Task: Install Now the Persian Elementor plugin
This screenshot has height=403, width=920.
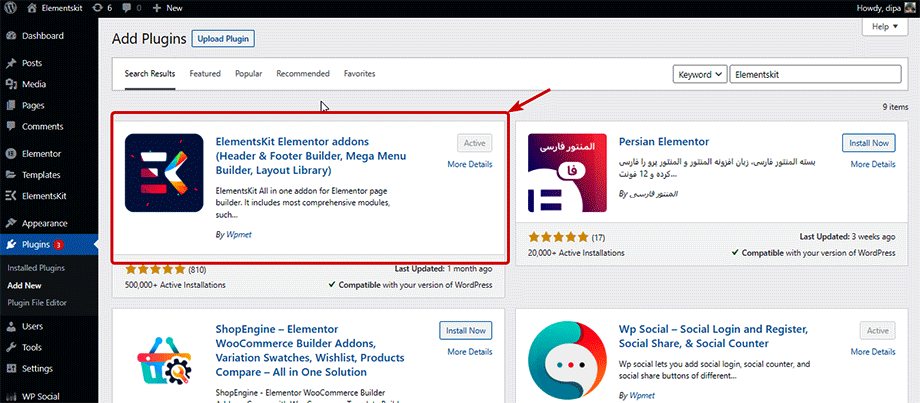Action: pyautogui.click(x=869, y=143)
